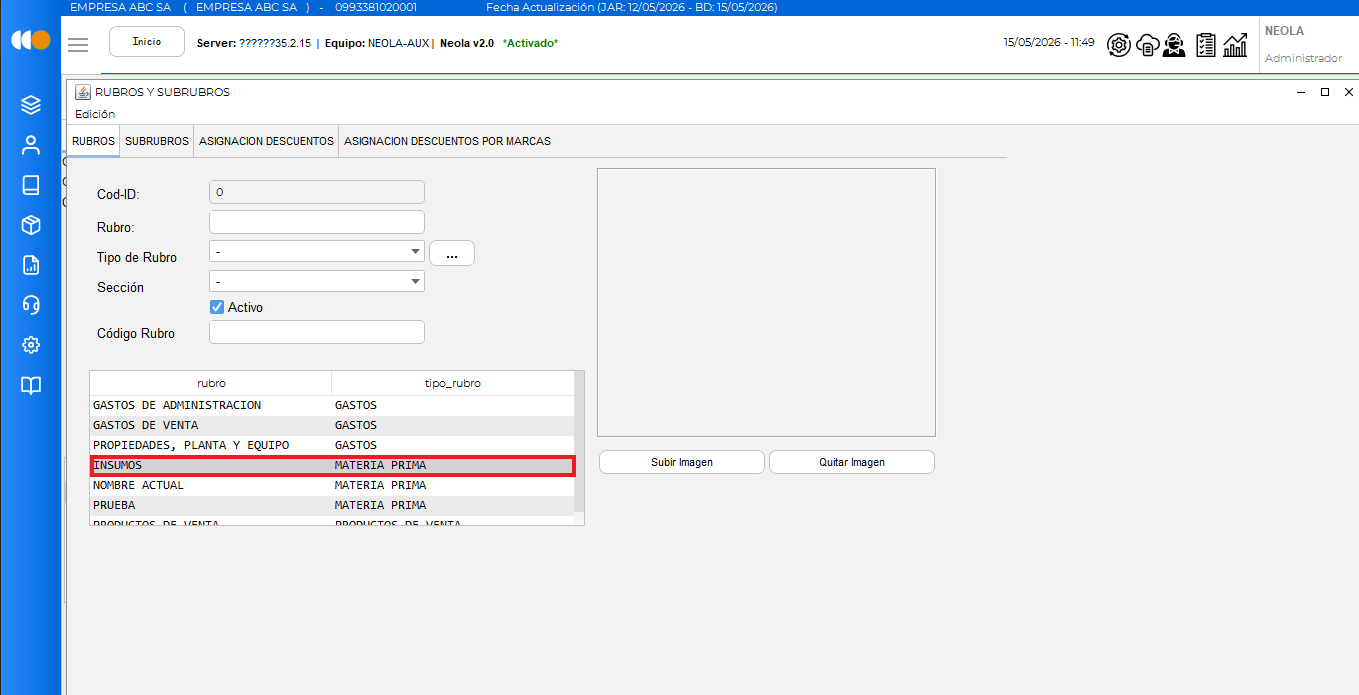Expand the Sección dropdown

(317, 282)
